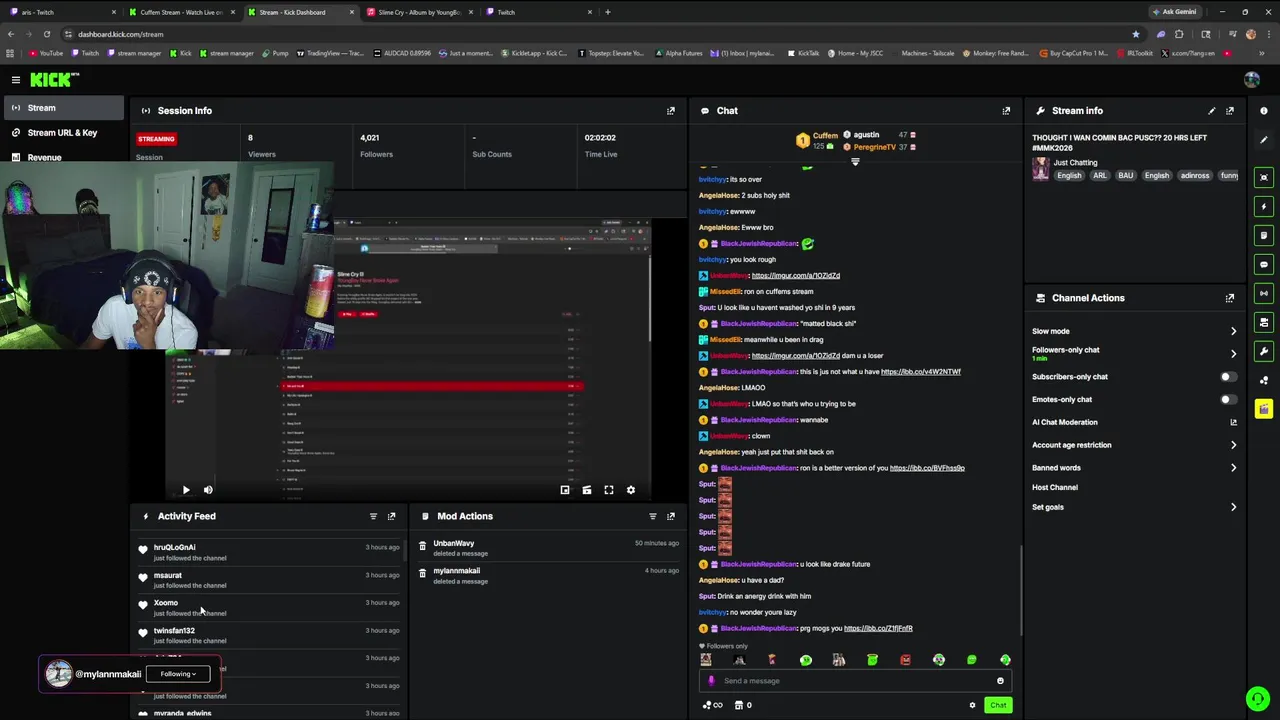Open AI Chat Moderation
Viewport: 1280px width, 720px height.
1135,422
